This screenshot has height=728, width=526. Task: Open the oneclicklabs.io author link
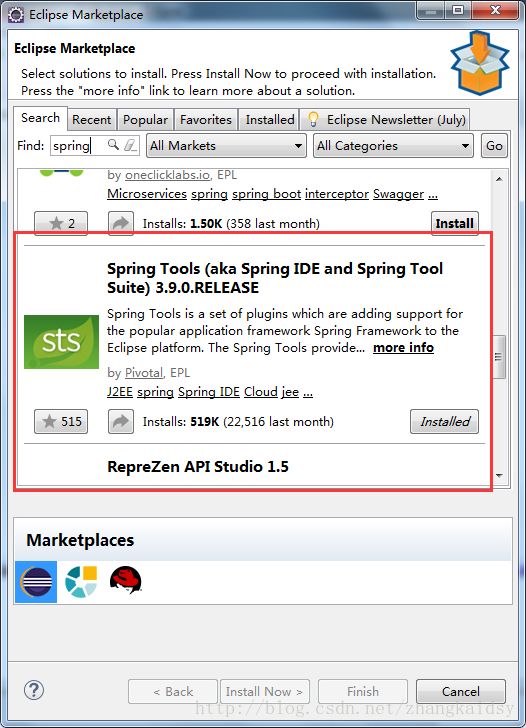(x=167, y=175)
